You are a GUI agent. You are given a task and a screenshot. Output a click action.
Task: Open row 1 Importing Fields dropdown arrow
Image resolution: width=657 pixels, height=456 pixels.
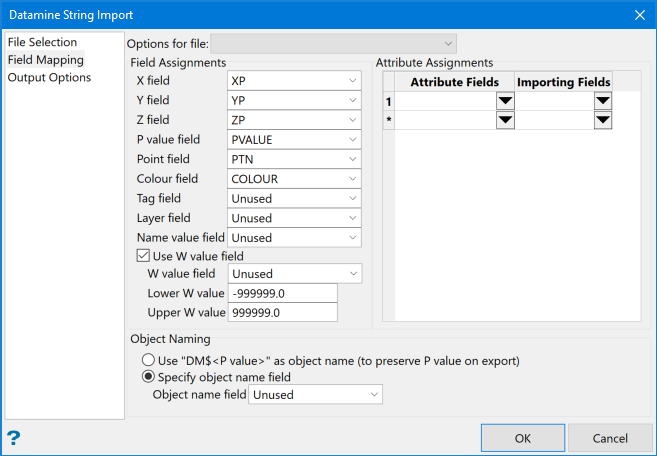(602, 101)
